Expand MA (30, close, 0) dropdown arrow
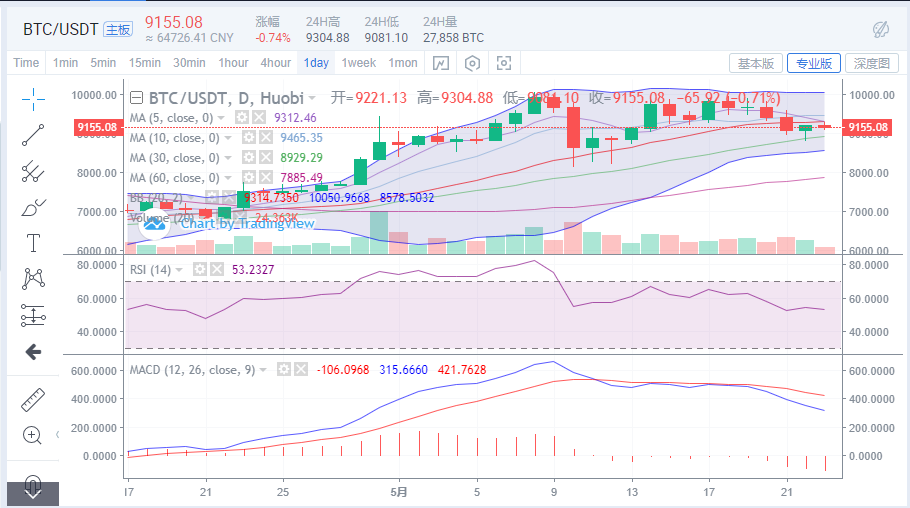 click(228, 158)
